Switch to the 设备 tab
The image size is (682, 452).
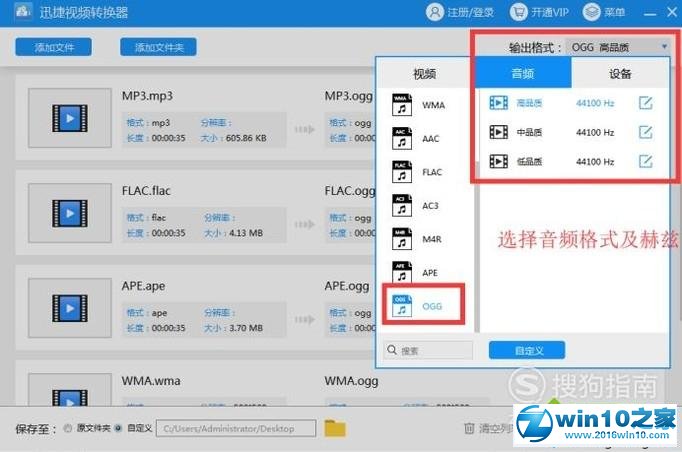(620, 74)
